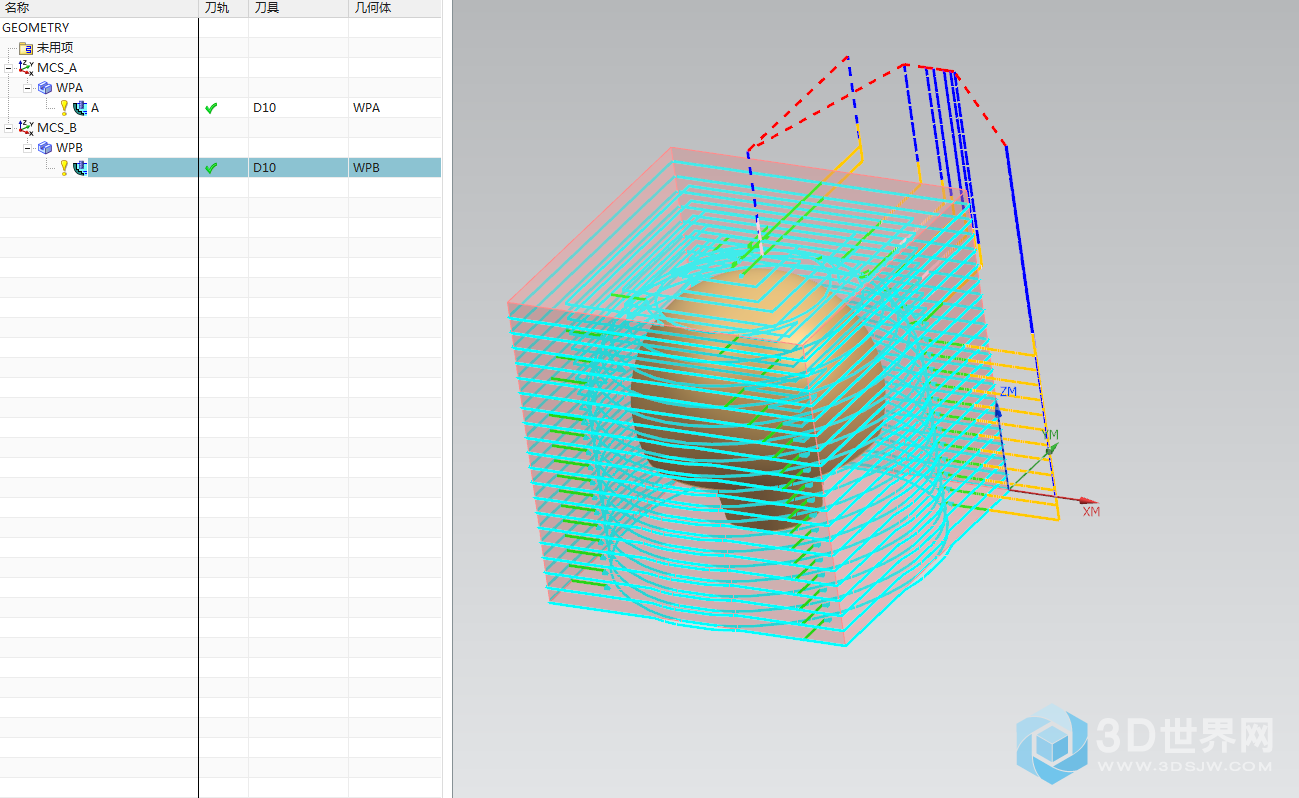Click the ZM axis label in the viewport
The height and width of the screenshot is (798, 1299).
(1008, 392)
